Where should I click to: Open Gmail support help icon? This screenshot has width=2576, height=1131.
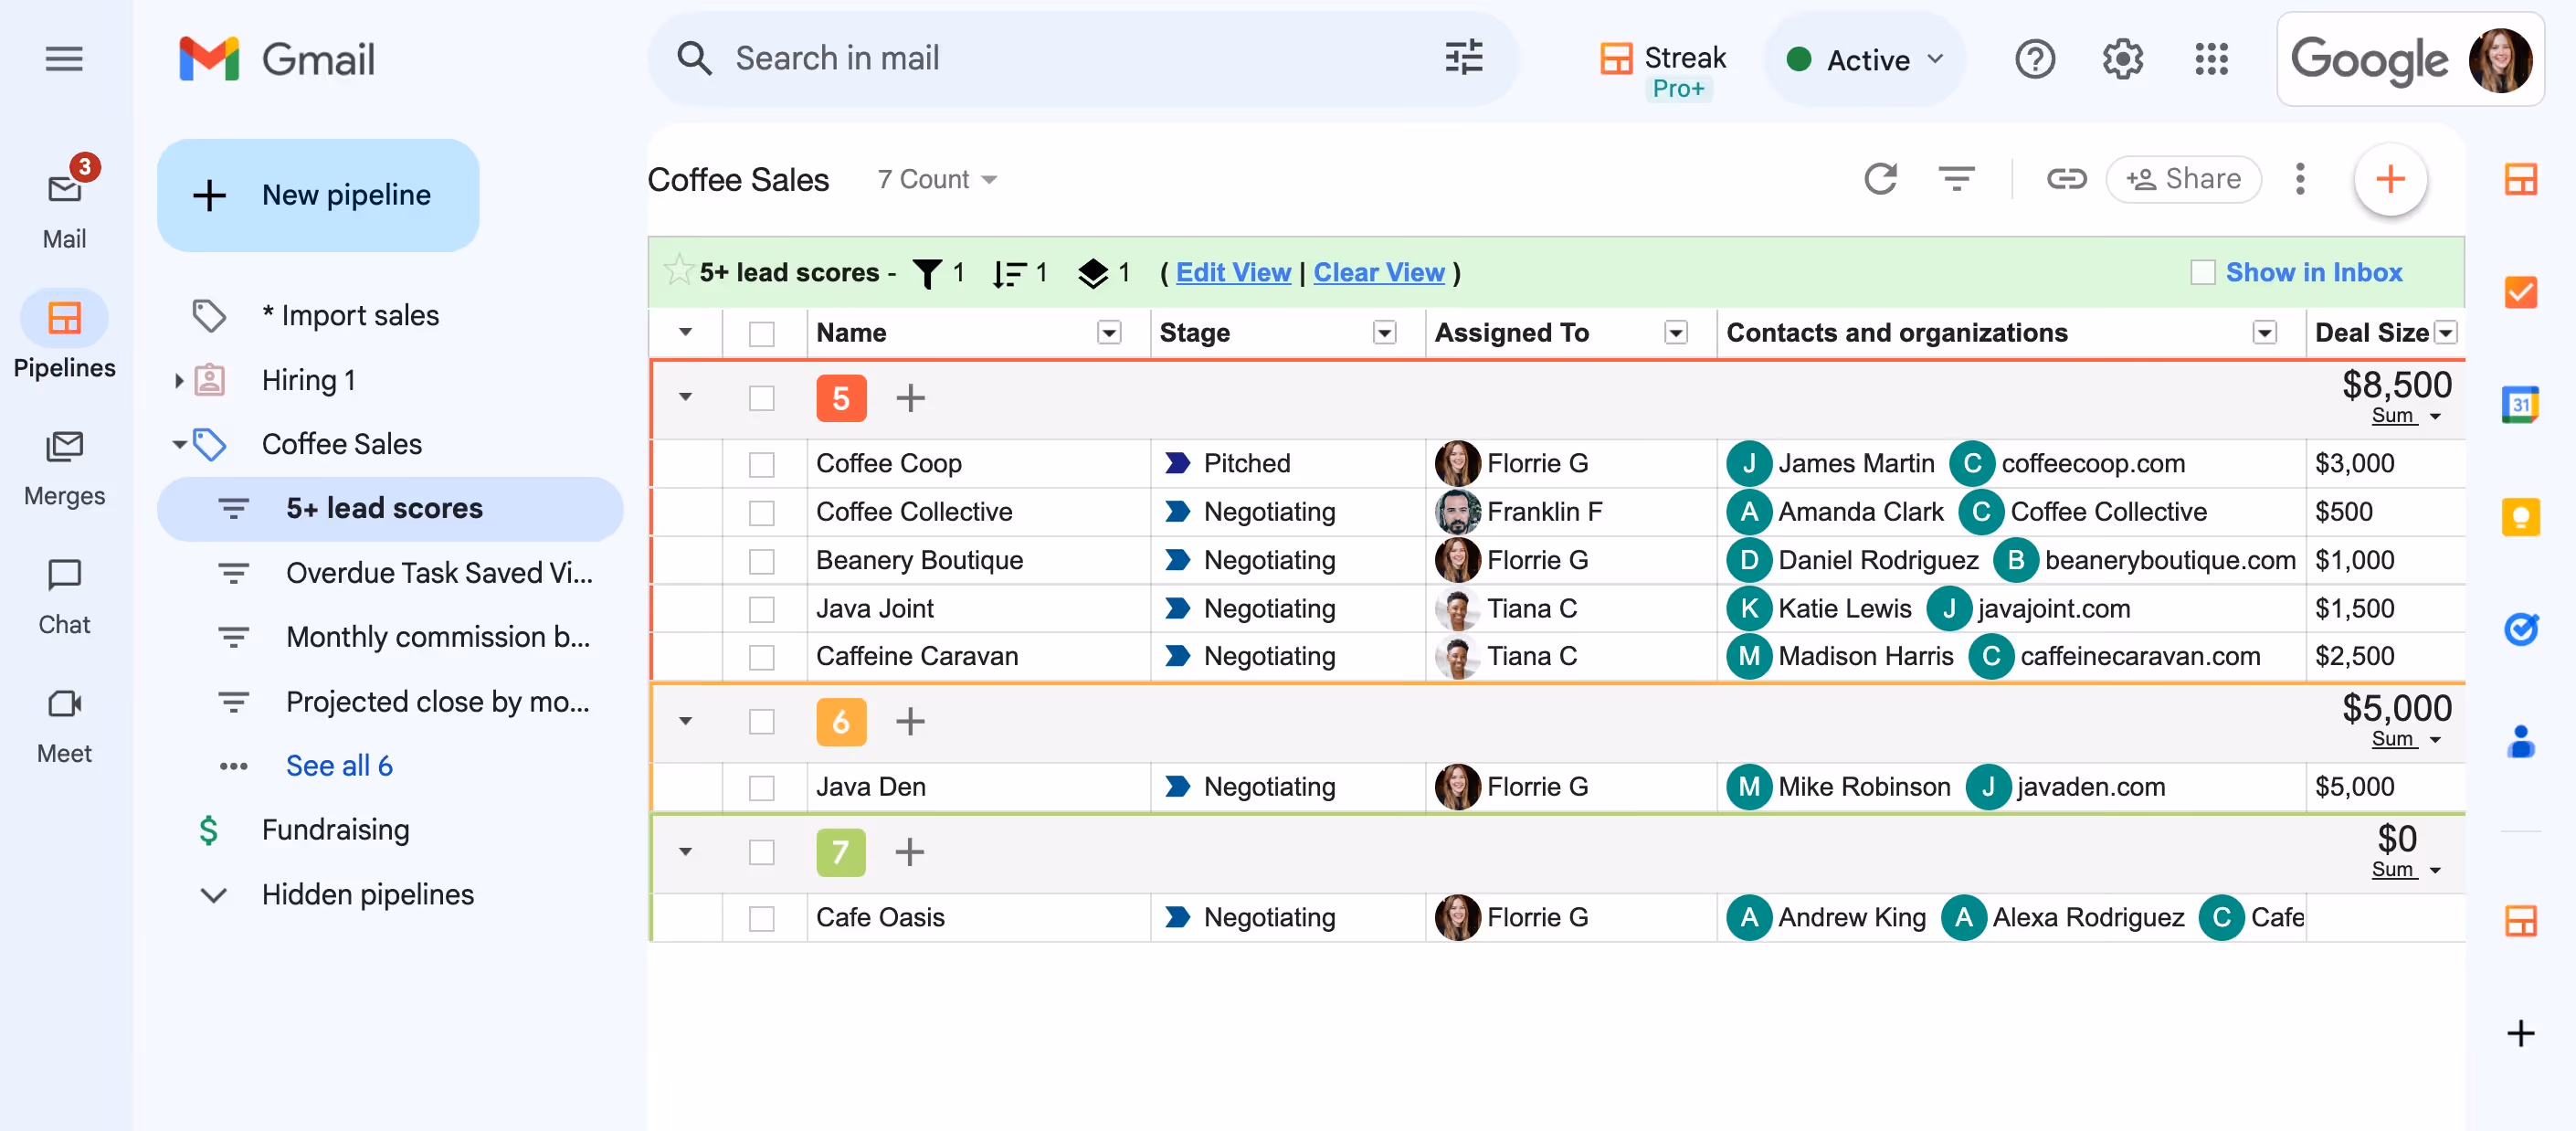click(x=2035, y=59)
